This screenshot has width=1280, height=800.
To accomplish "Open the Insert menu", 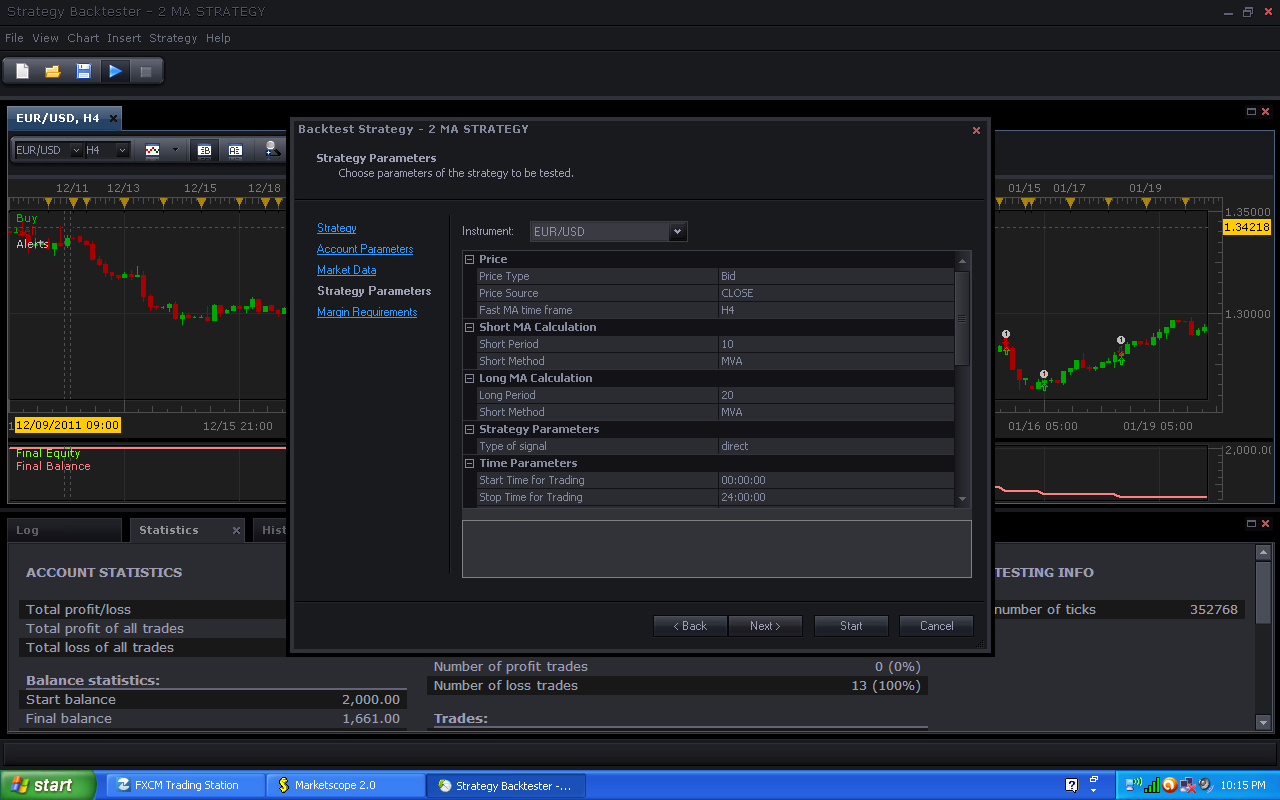I will pos(124,38).
